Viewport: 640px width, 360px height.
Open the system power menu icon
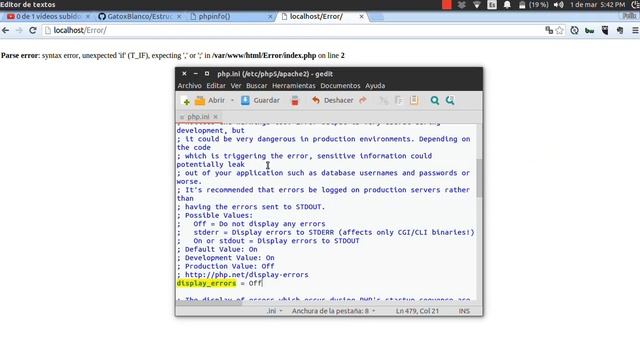(635, 5)
